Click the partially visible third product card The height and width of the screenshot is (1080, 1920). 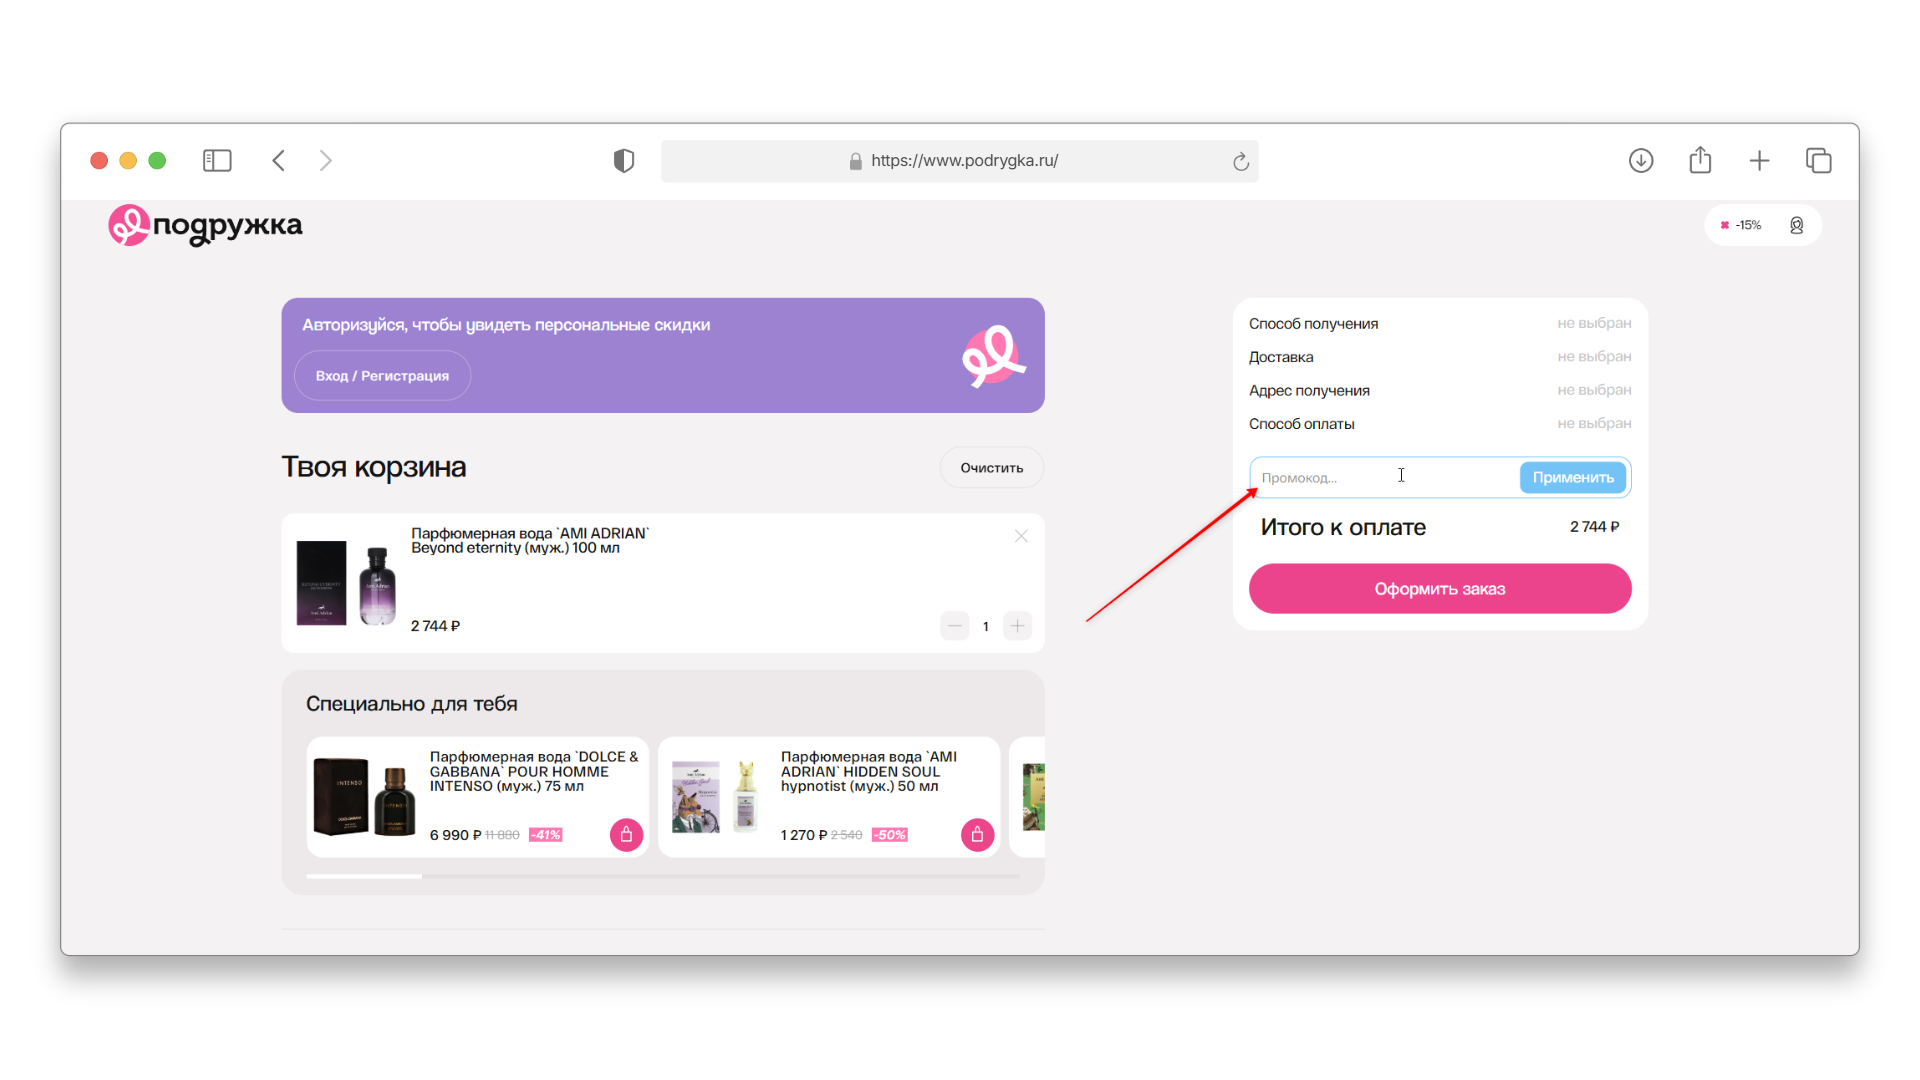[x=1027, y=797]
